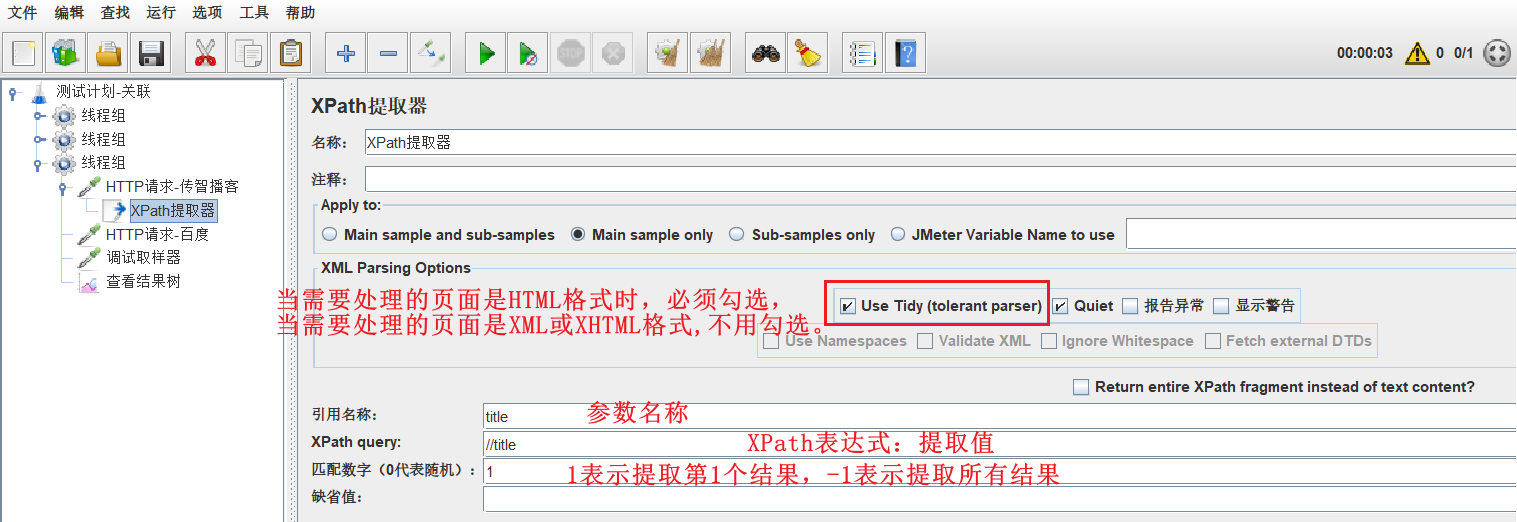
Task: Open the 选项 menu
Action: pyautogui.click(x=207, y=13)
